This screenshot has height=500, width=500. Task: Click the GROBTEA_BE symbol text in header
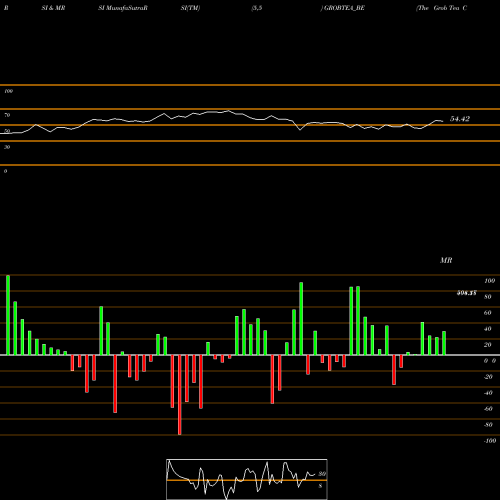[344, 8]
